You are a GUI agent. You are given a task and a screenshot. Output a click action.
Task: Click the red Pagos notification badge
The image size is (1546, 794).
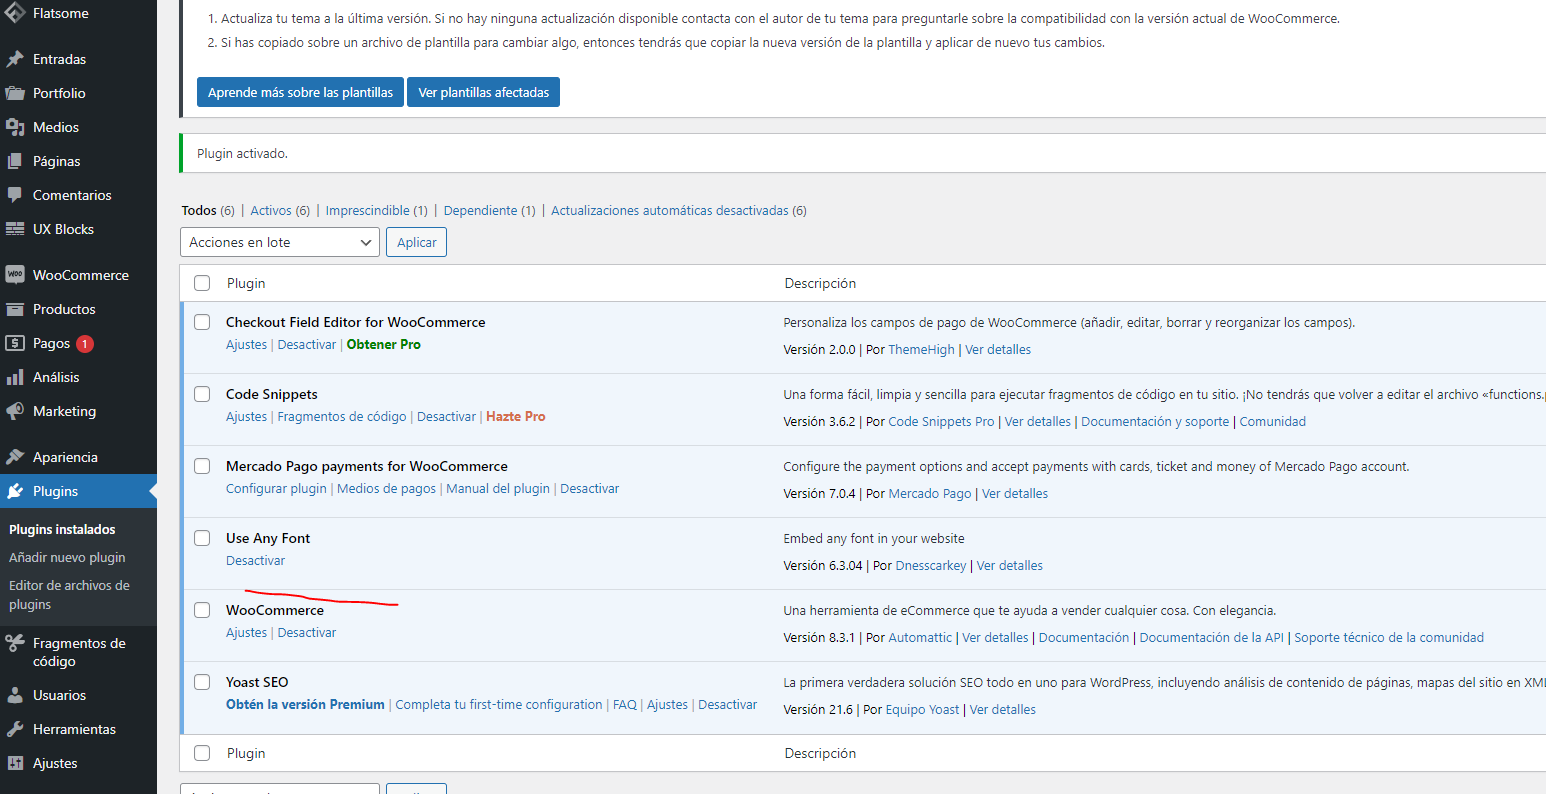click(x=85, y=343)
